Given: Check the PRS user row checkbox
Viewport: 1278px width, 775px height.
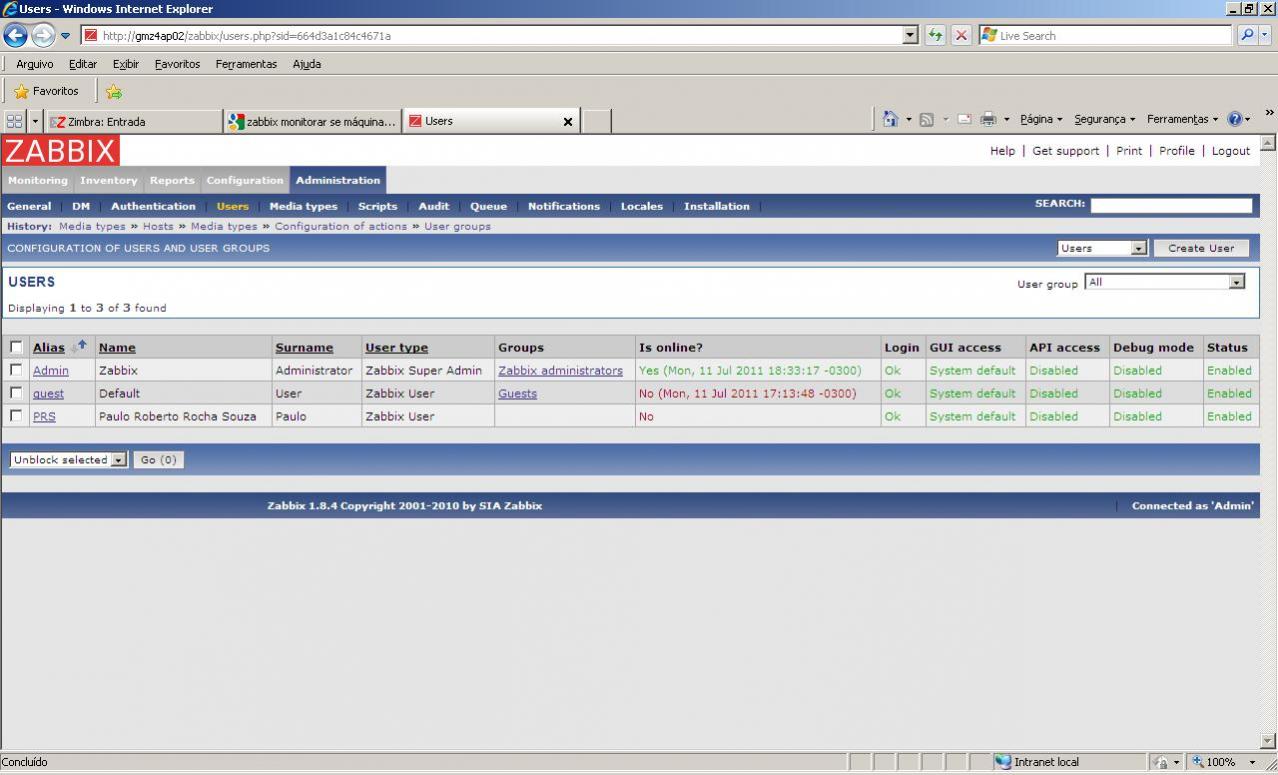Looking at the screenshot, I should click(x=15, y=416).
